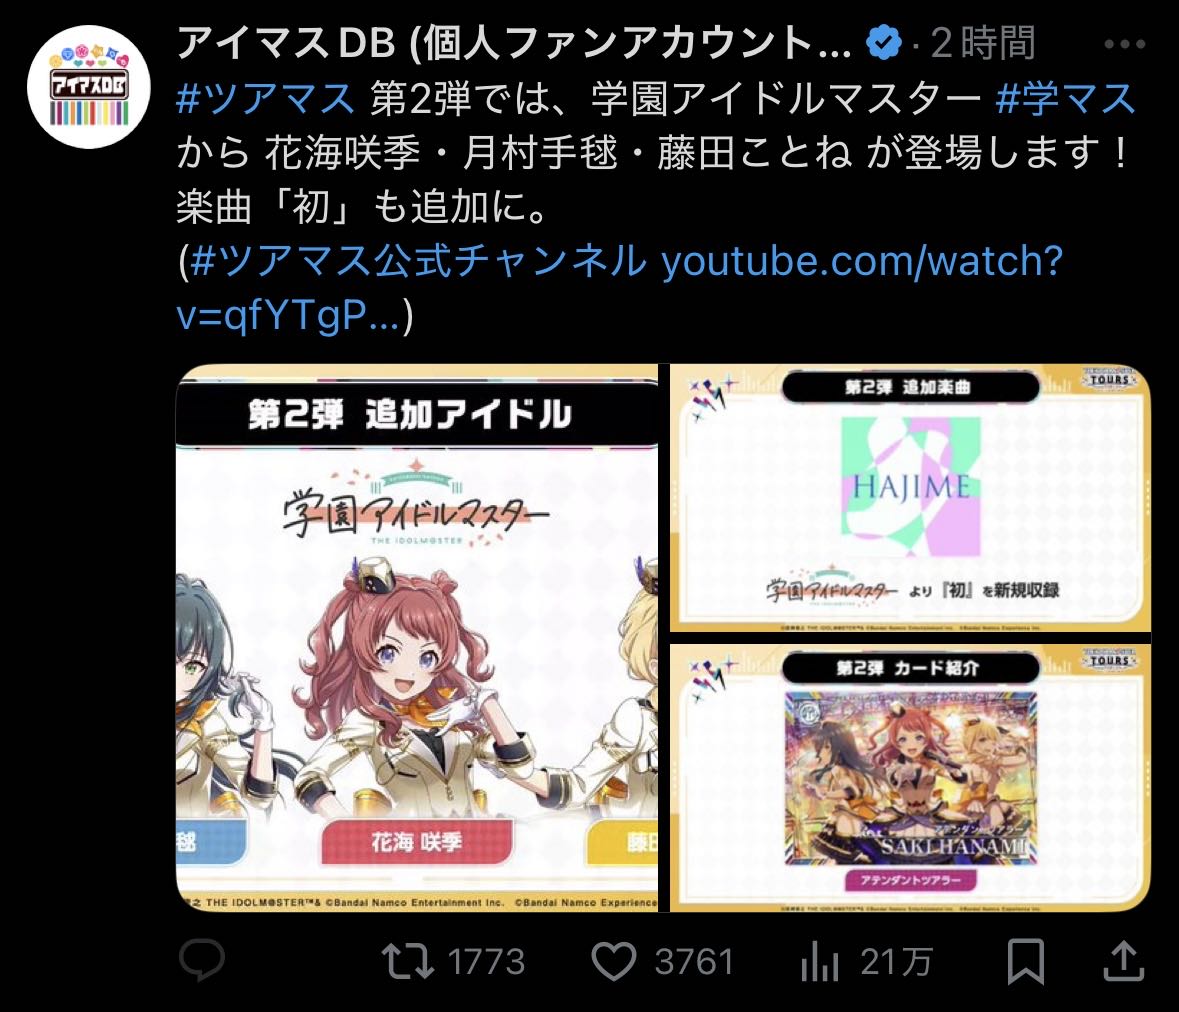This screenshot has height=1012, width=1179.
Task: Bookmark this post
Action: [x=1026, y=961]
